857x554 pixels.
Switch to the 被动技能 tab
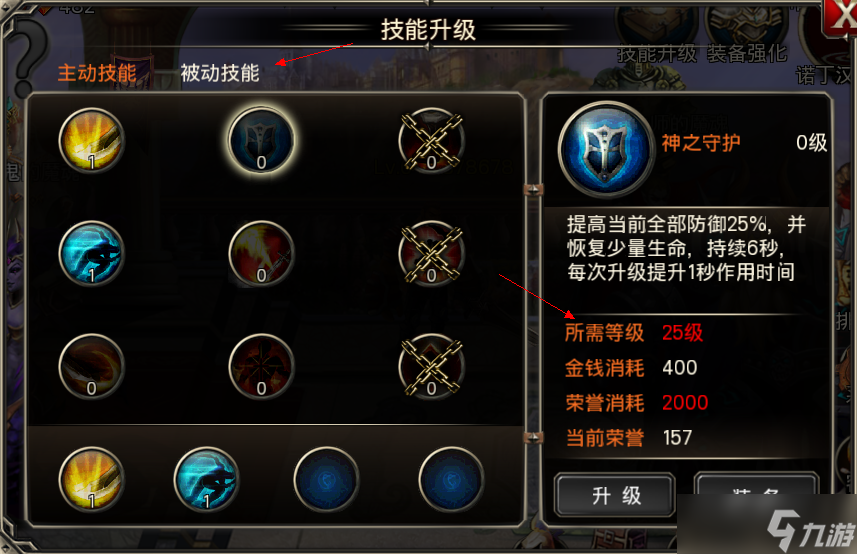(220, 73)
